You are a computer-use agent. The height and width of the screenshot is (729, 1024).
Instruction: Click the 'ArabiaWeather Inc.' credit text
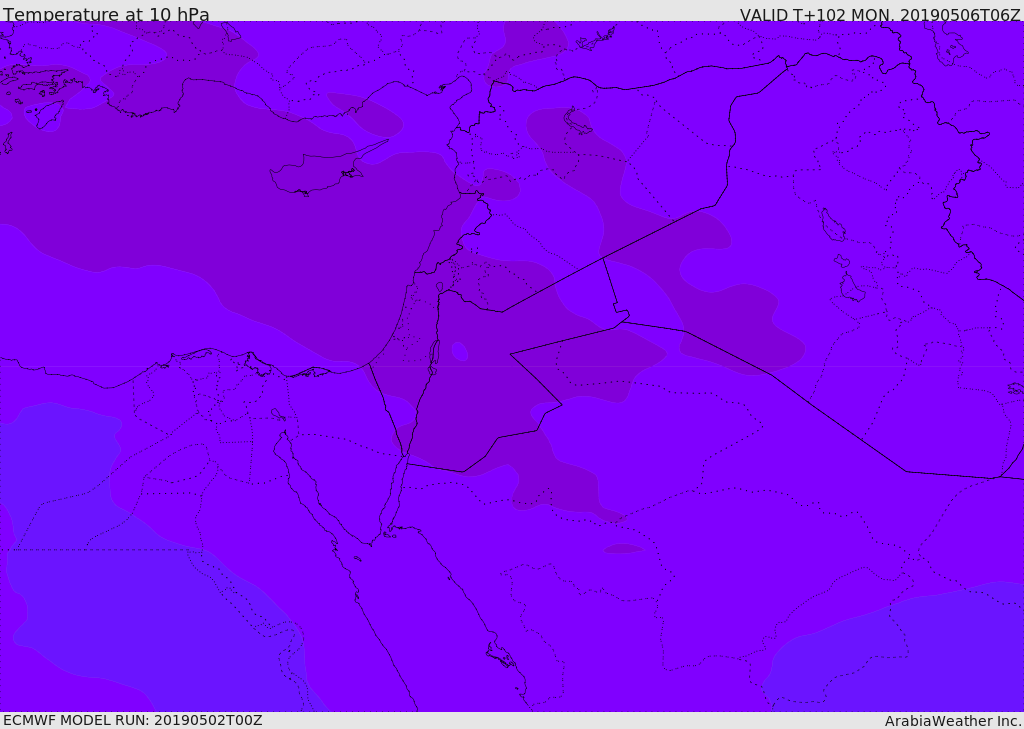(x=953, y=721)
